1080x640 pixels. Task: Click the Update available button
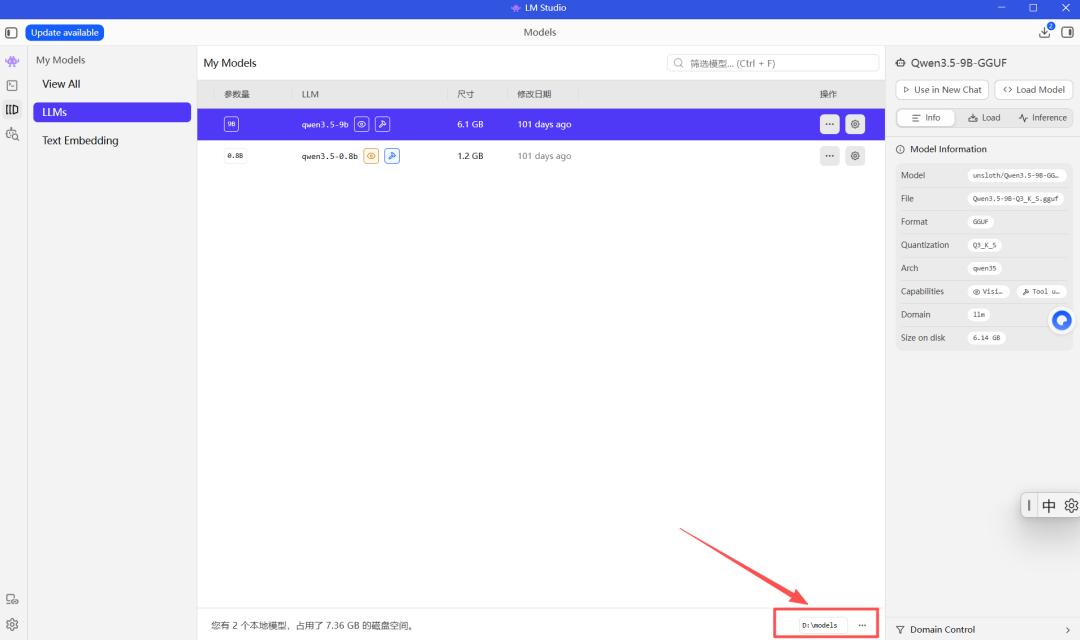click(x=65, y=32)
